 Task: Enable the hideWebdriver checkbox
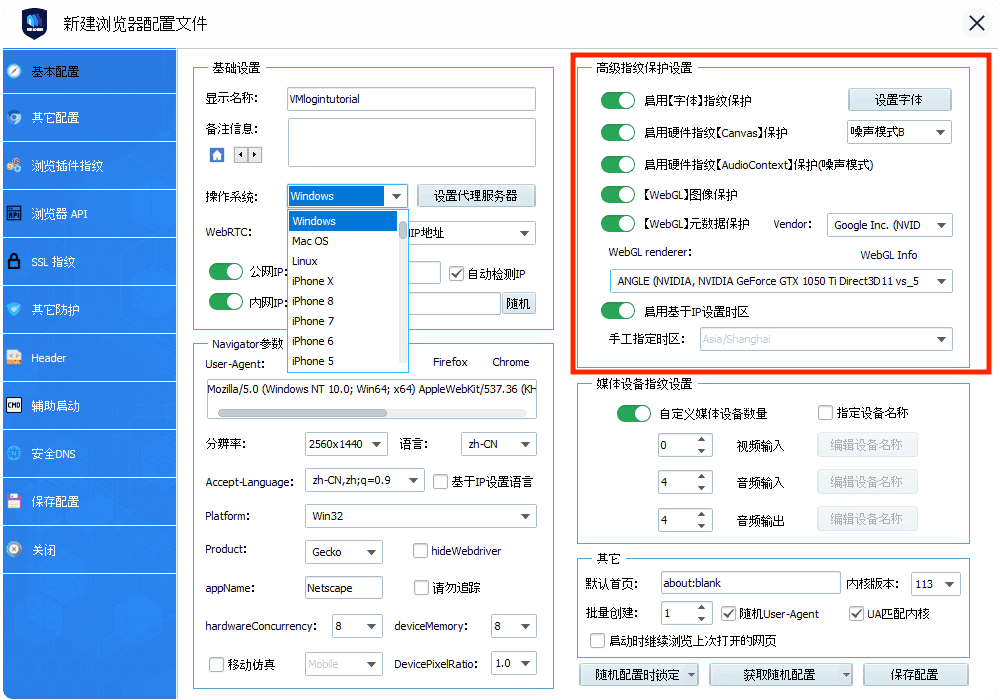420,550
